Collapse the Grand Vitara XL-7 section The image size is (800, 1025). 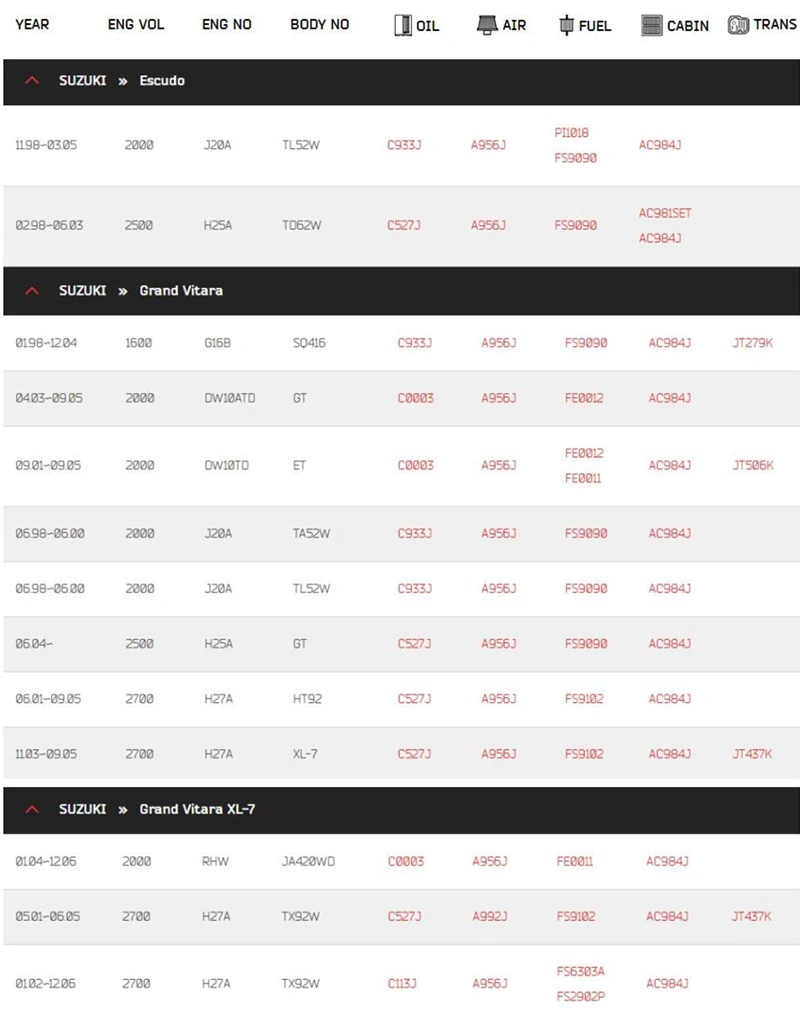coord(32,809)
